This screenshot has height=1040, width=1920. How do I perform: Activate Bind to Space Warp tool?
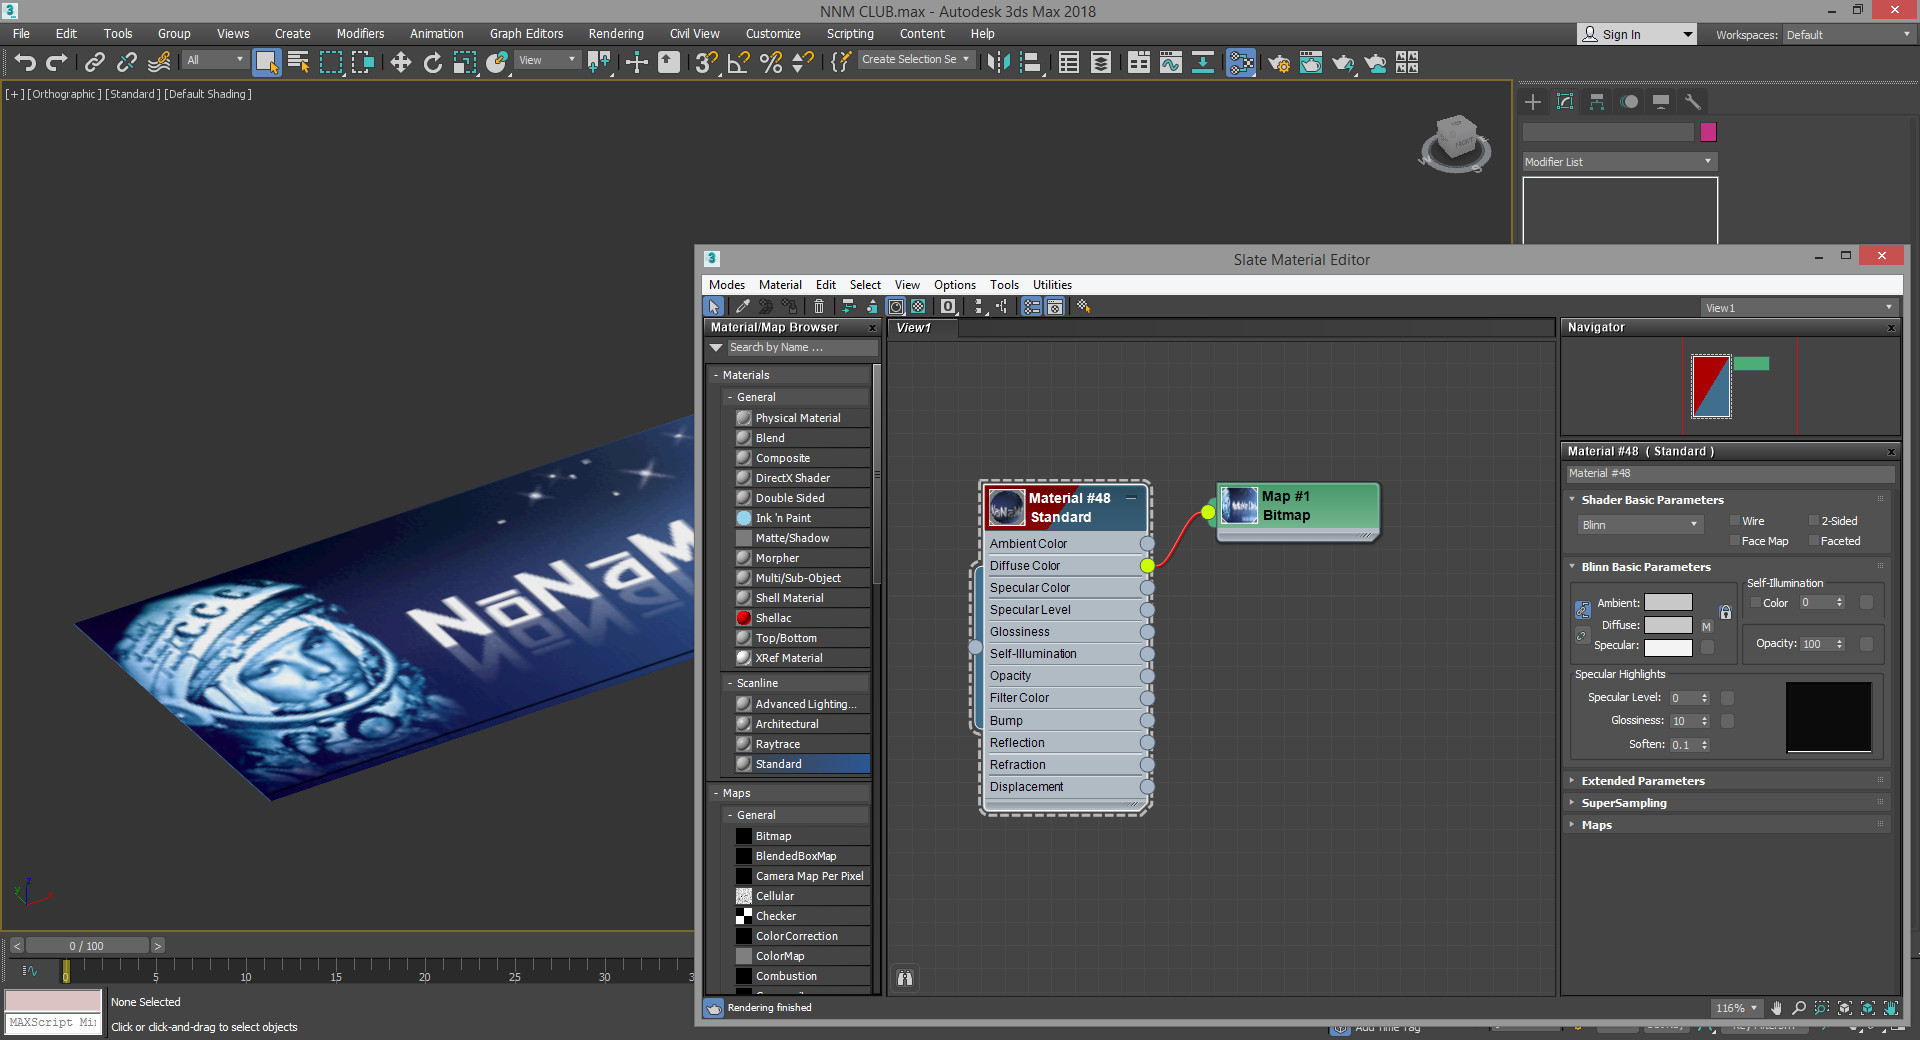tap(158, 63)
